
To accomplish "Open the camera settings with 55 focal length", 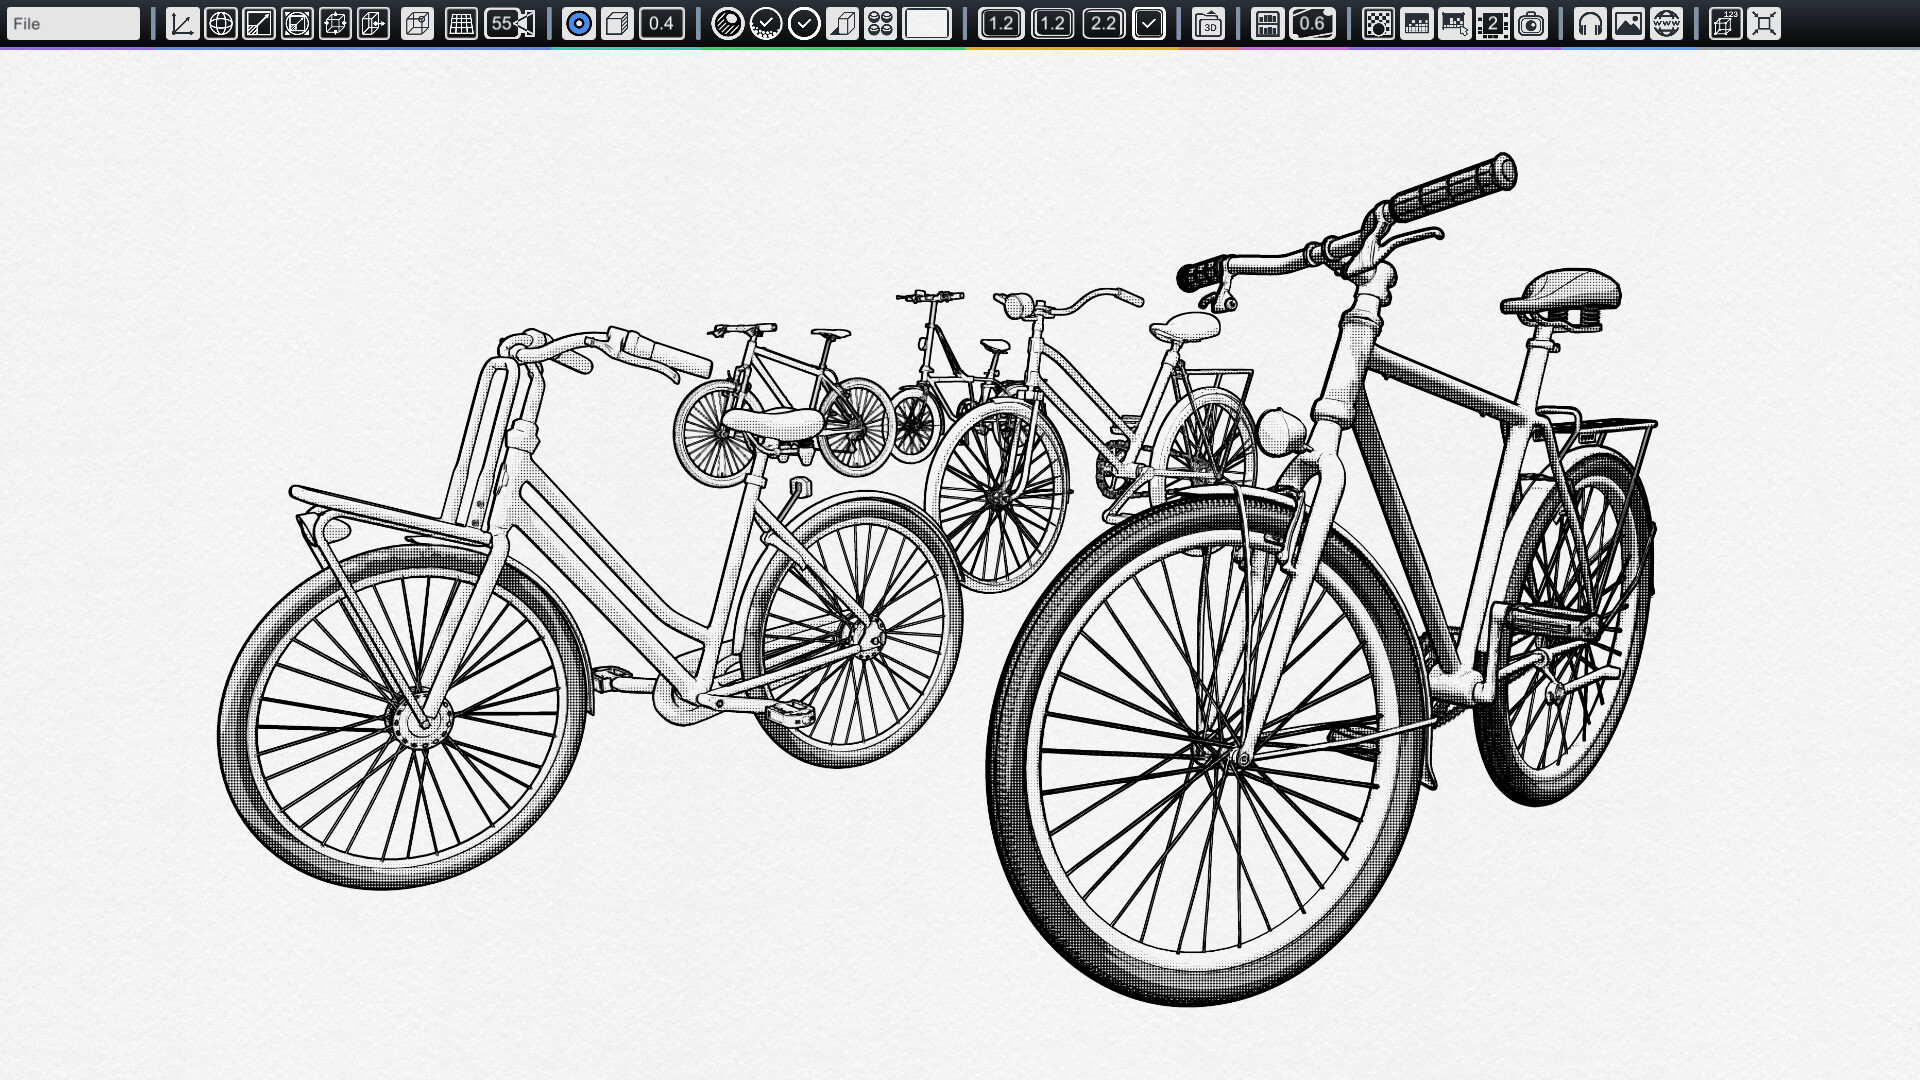I will [510, 23].
